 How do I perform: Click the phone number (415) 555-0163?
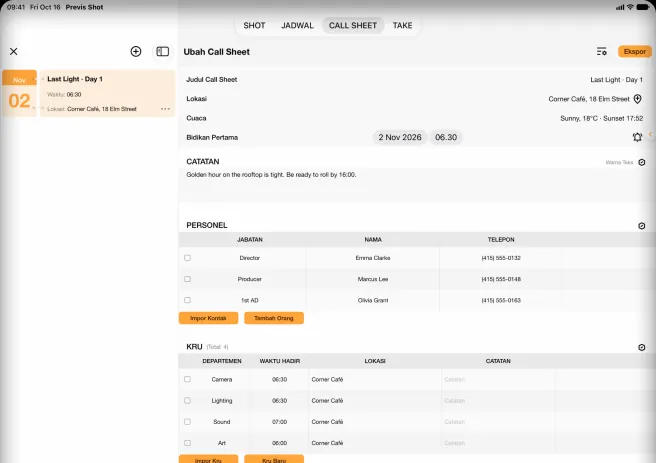(501, 300)
